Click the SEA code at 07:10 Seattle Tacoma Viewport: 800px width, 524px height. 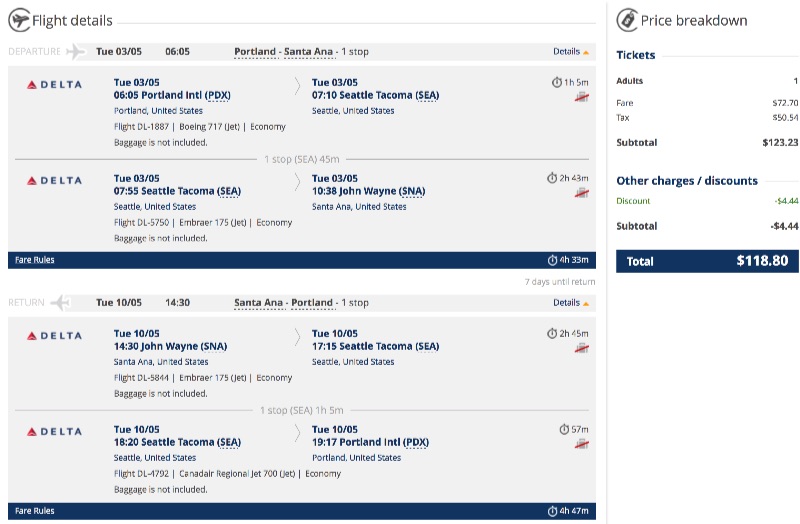pyautogui.click(x=427, y=95)
